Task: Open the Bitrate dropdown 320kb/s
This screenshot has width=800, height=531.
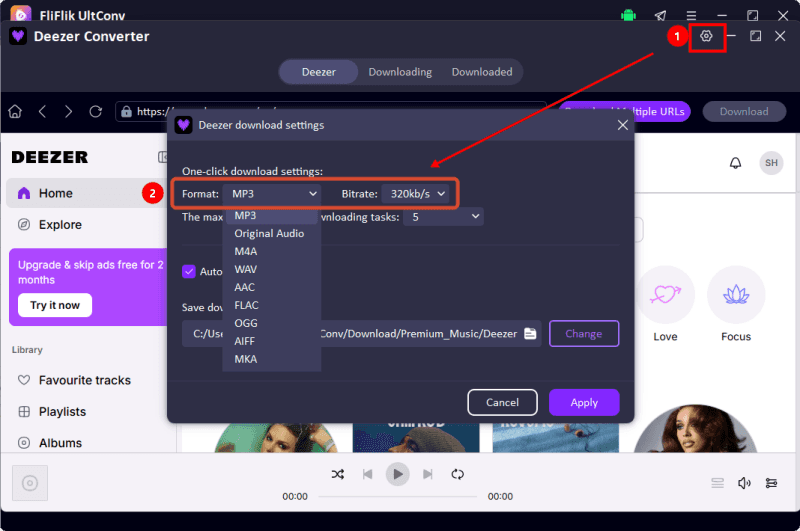Action: point(416,194)
